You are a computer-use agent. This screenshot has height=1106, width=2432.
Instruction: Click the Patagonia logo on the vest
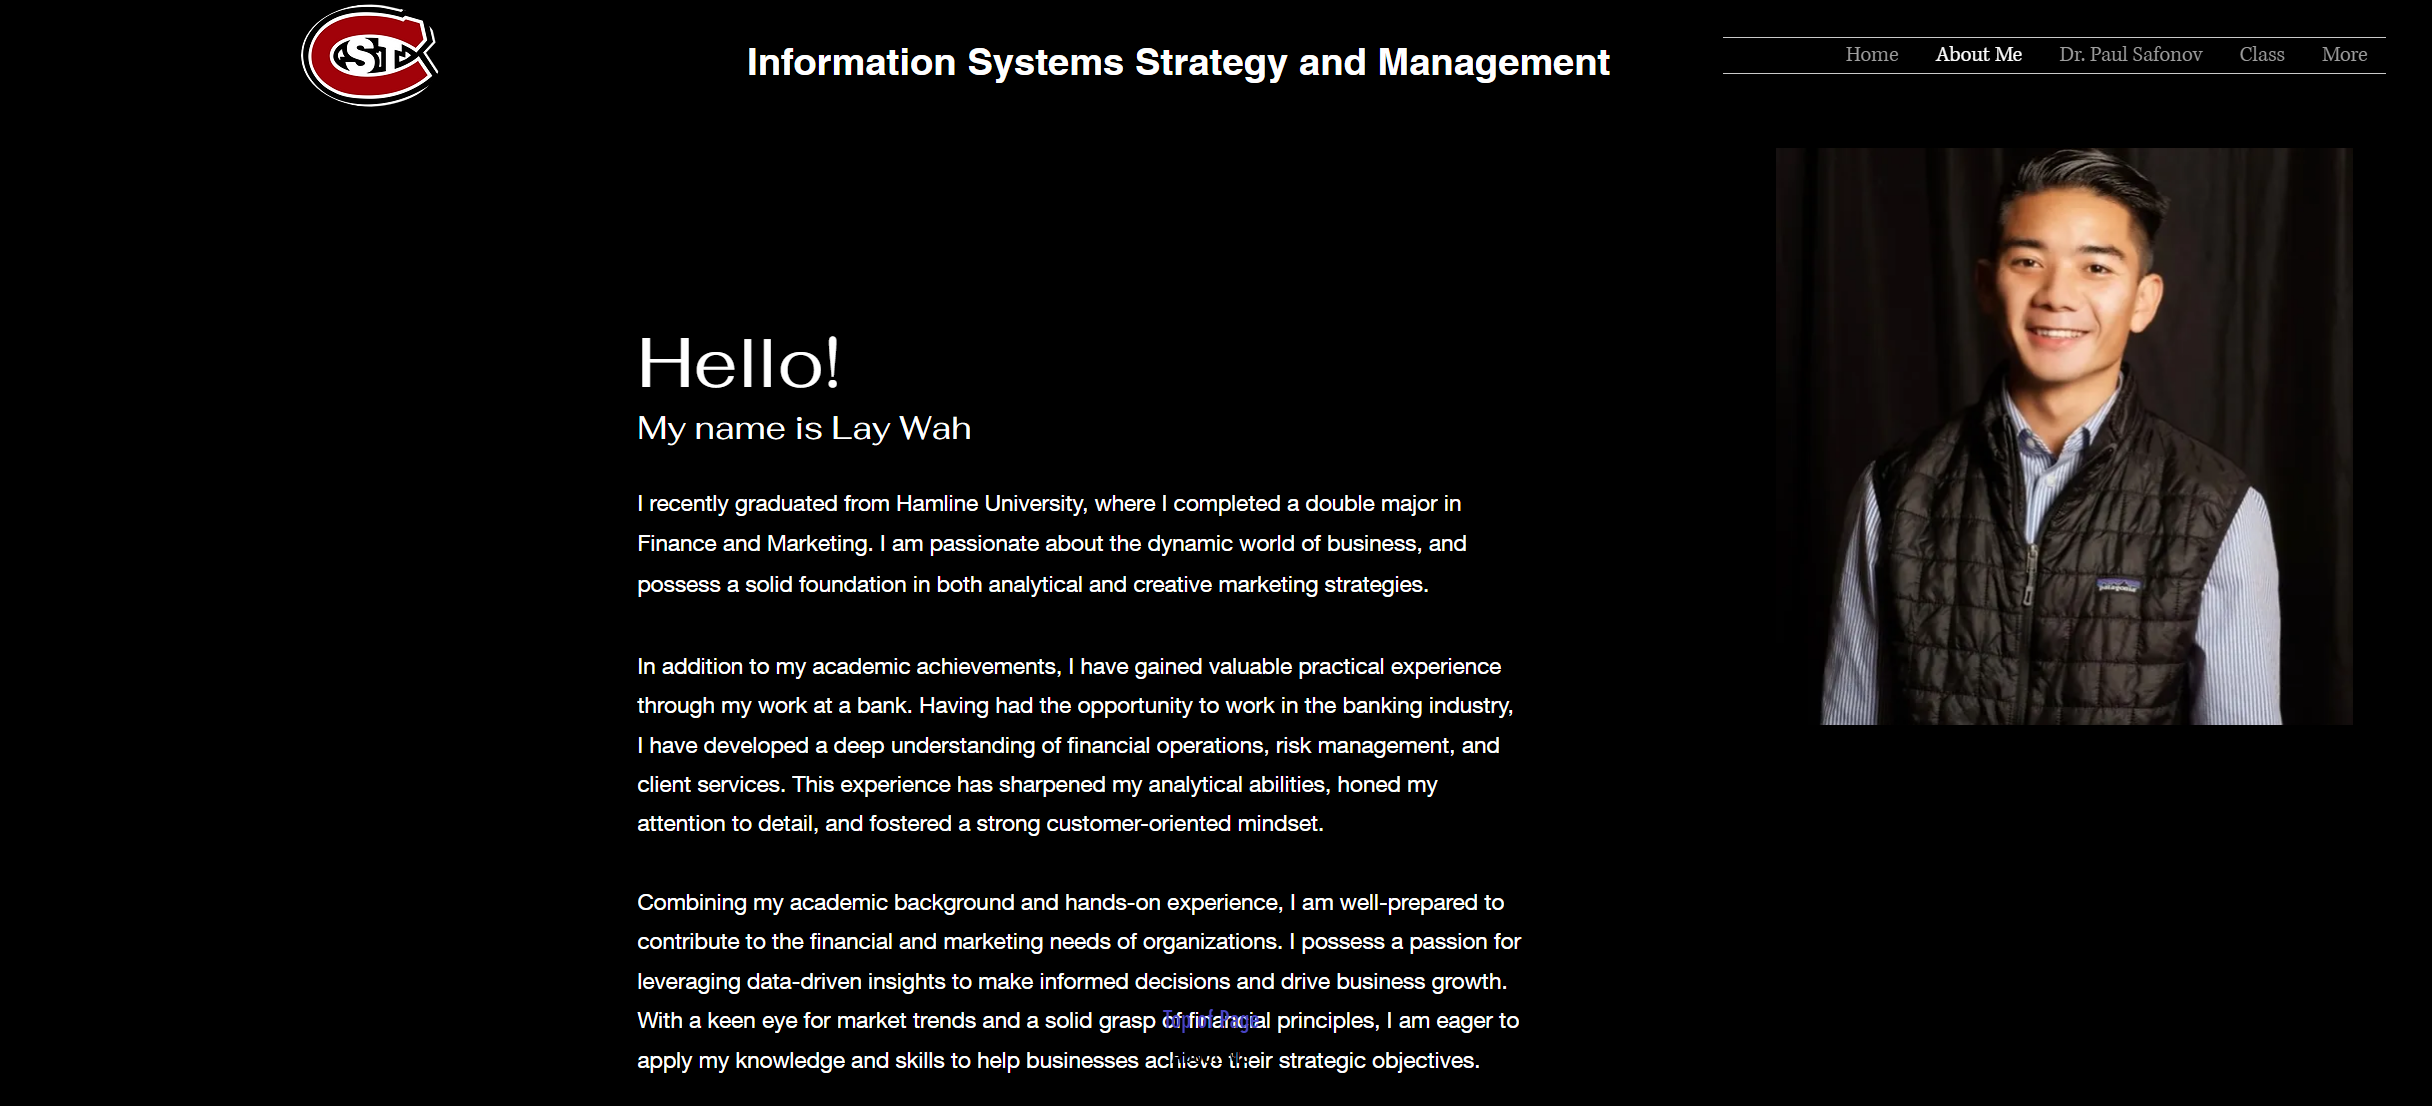[x=2118, y=586]
